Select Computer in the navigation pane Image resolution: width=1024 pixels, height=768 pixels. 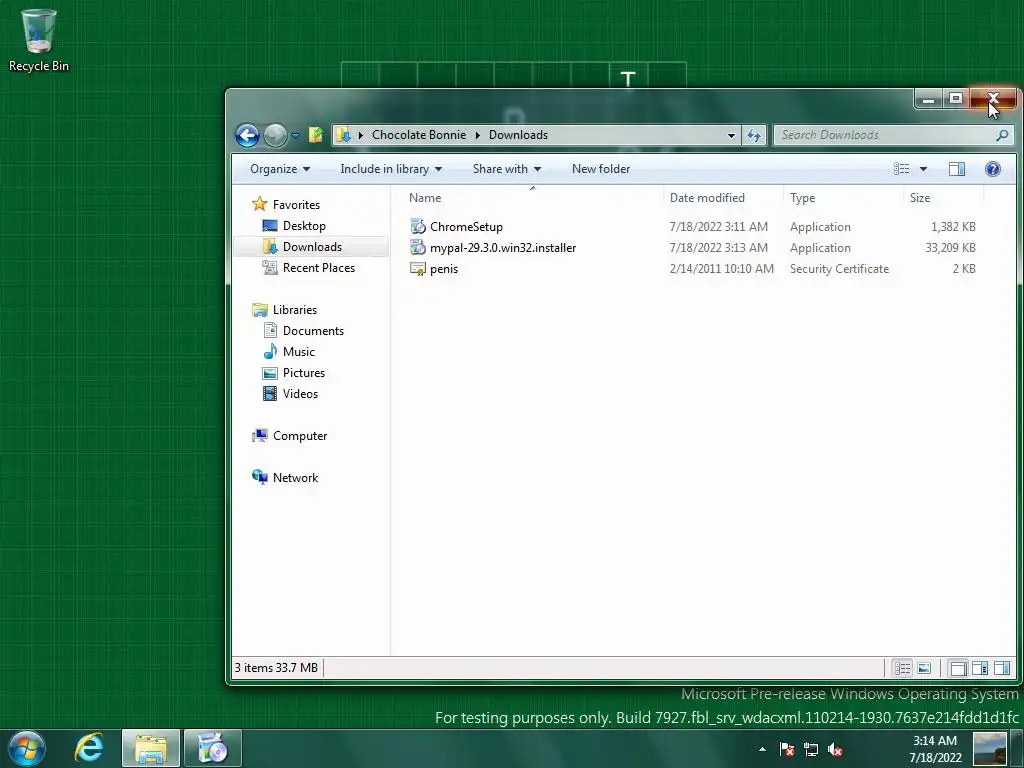tap(300, 436)
